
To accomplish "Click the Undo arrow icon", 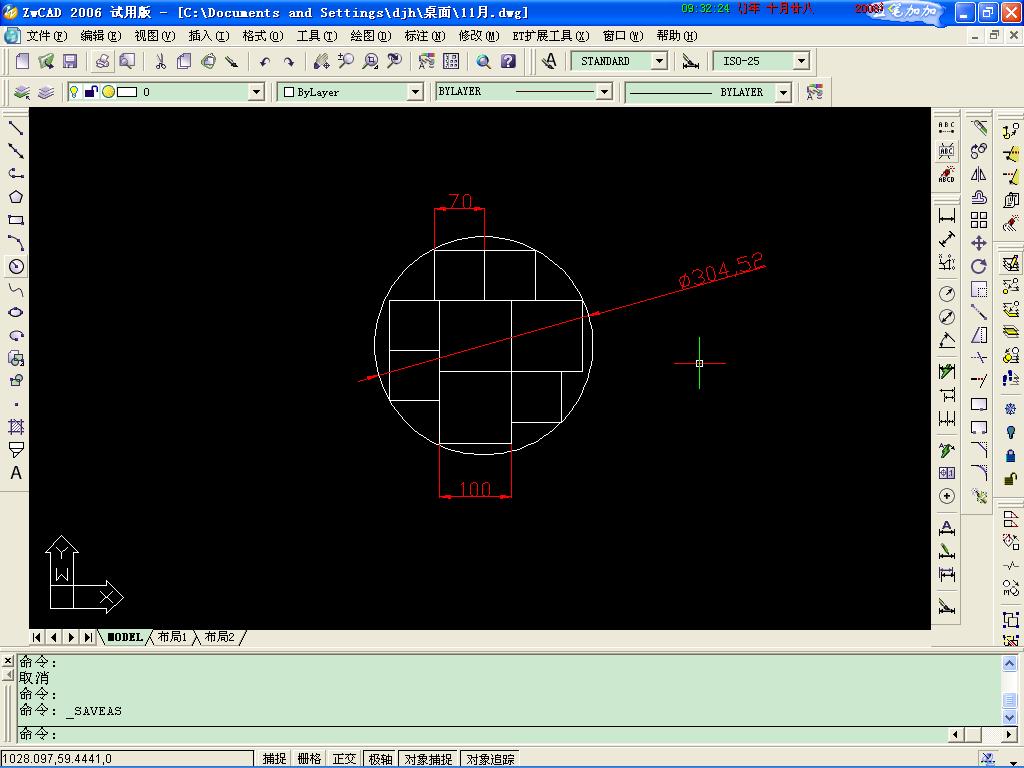I will click(264, 62).
